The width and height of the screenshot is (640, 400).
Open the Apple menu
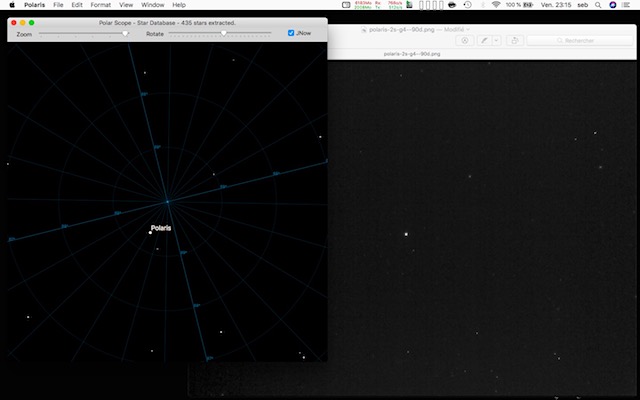12,5
